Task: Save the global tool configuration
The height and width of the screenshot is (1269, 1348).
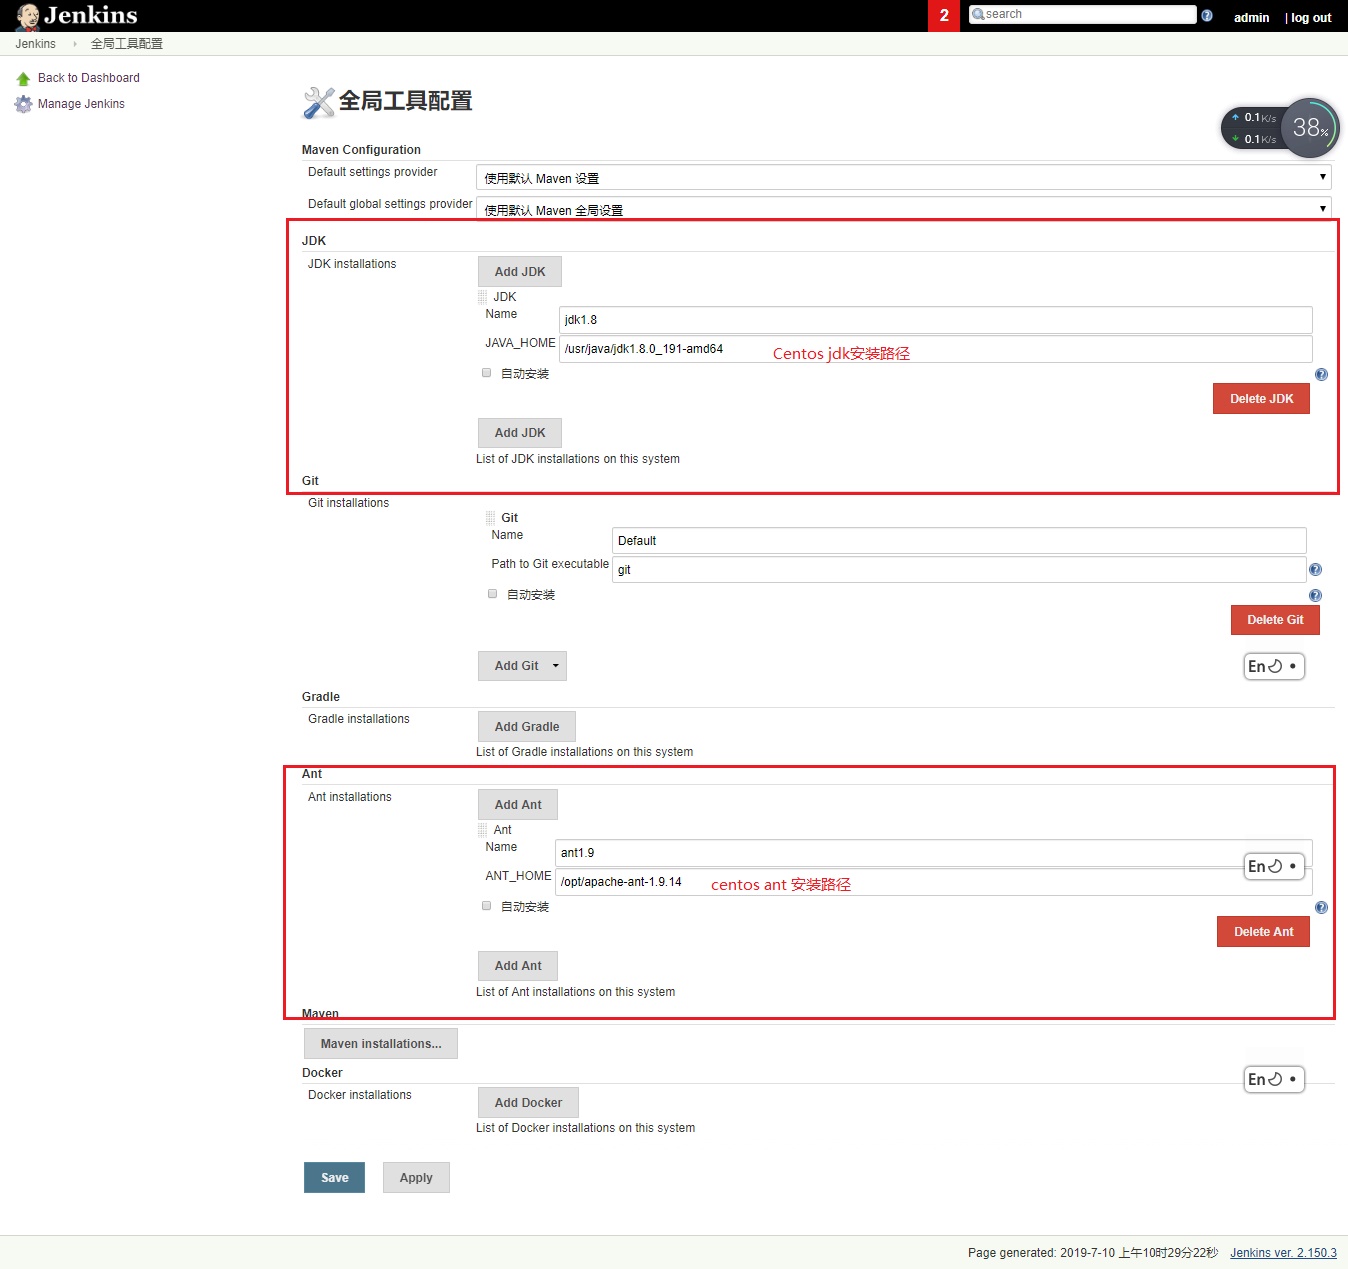Action: [334, 1178]
